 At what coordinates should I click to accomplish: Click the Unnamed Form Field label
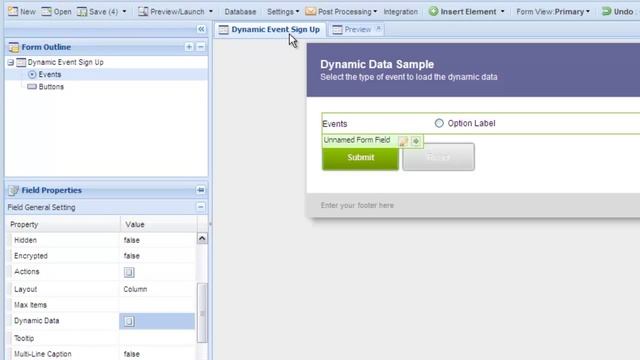pyautogui.click(x=357, y=140)
